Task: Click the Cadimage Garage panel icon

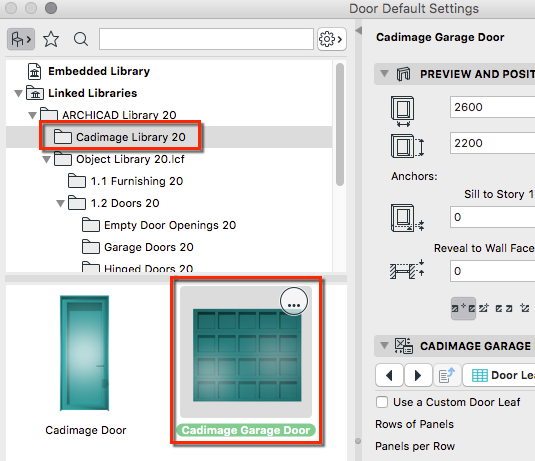Action: tap(404, 346)
